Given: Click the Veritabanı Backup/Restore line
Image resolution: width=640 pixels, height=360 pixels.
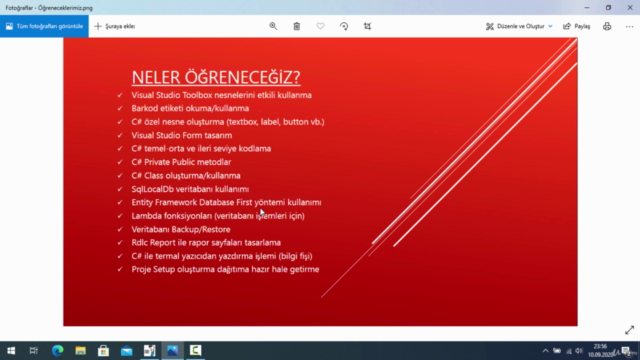Looking at the screenshot, I should pyautogui.click(x=181, y=229).
